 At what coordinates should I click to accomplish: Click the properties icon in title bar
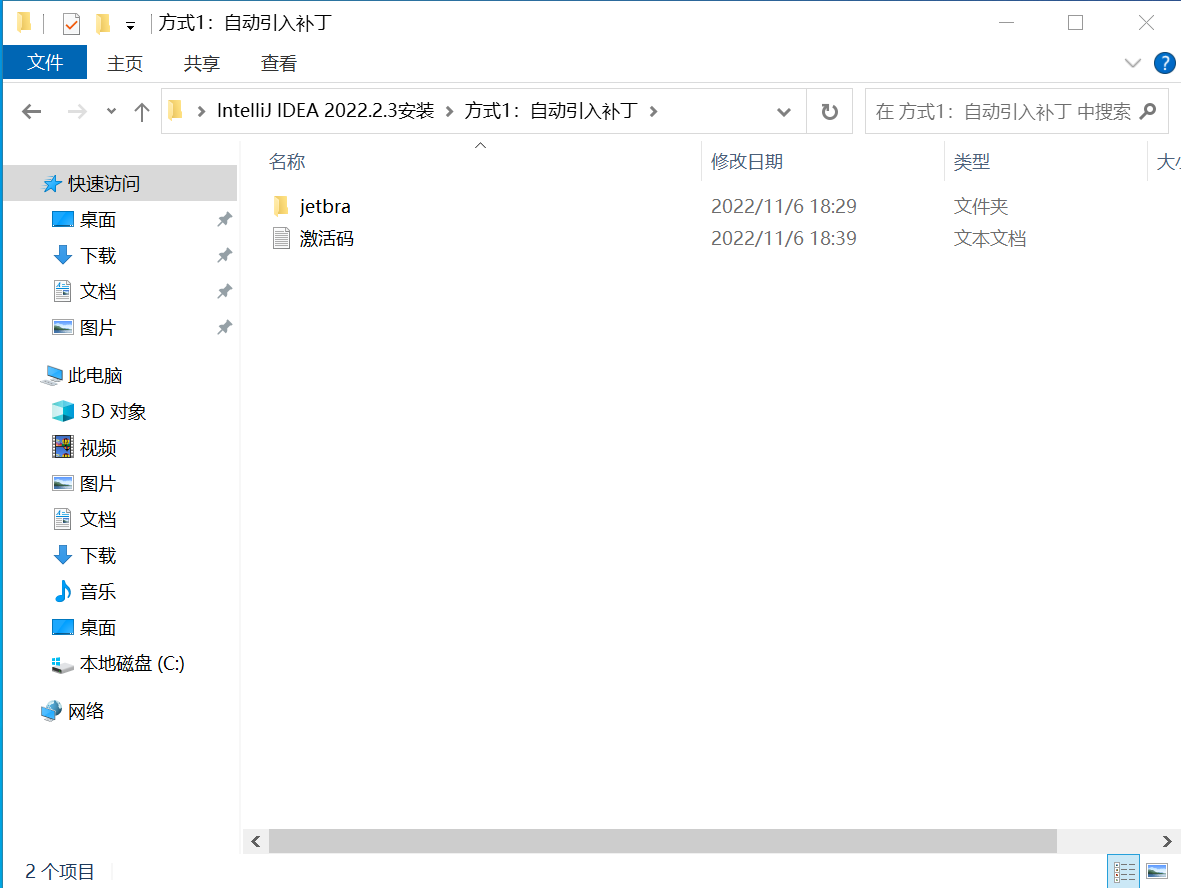click(x=71, y=23)
